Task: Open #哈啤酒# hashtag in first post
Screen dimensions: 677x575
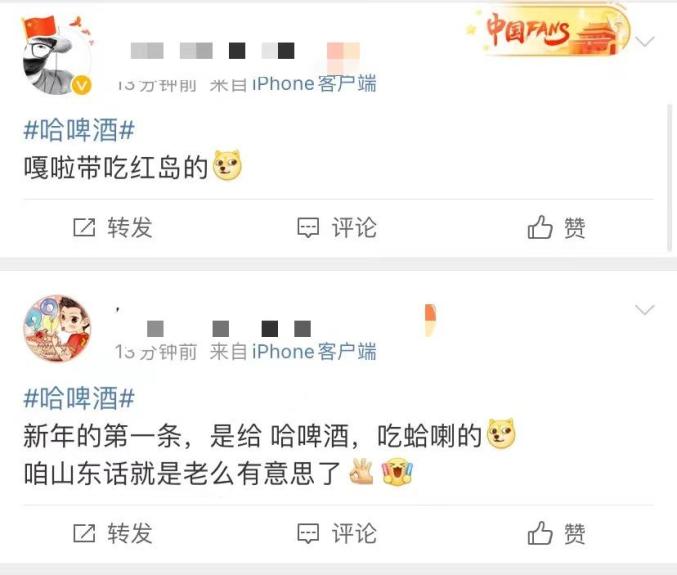Action: [79, 130]
